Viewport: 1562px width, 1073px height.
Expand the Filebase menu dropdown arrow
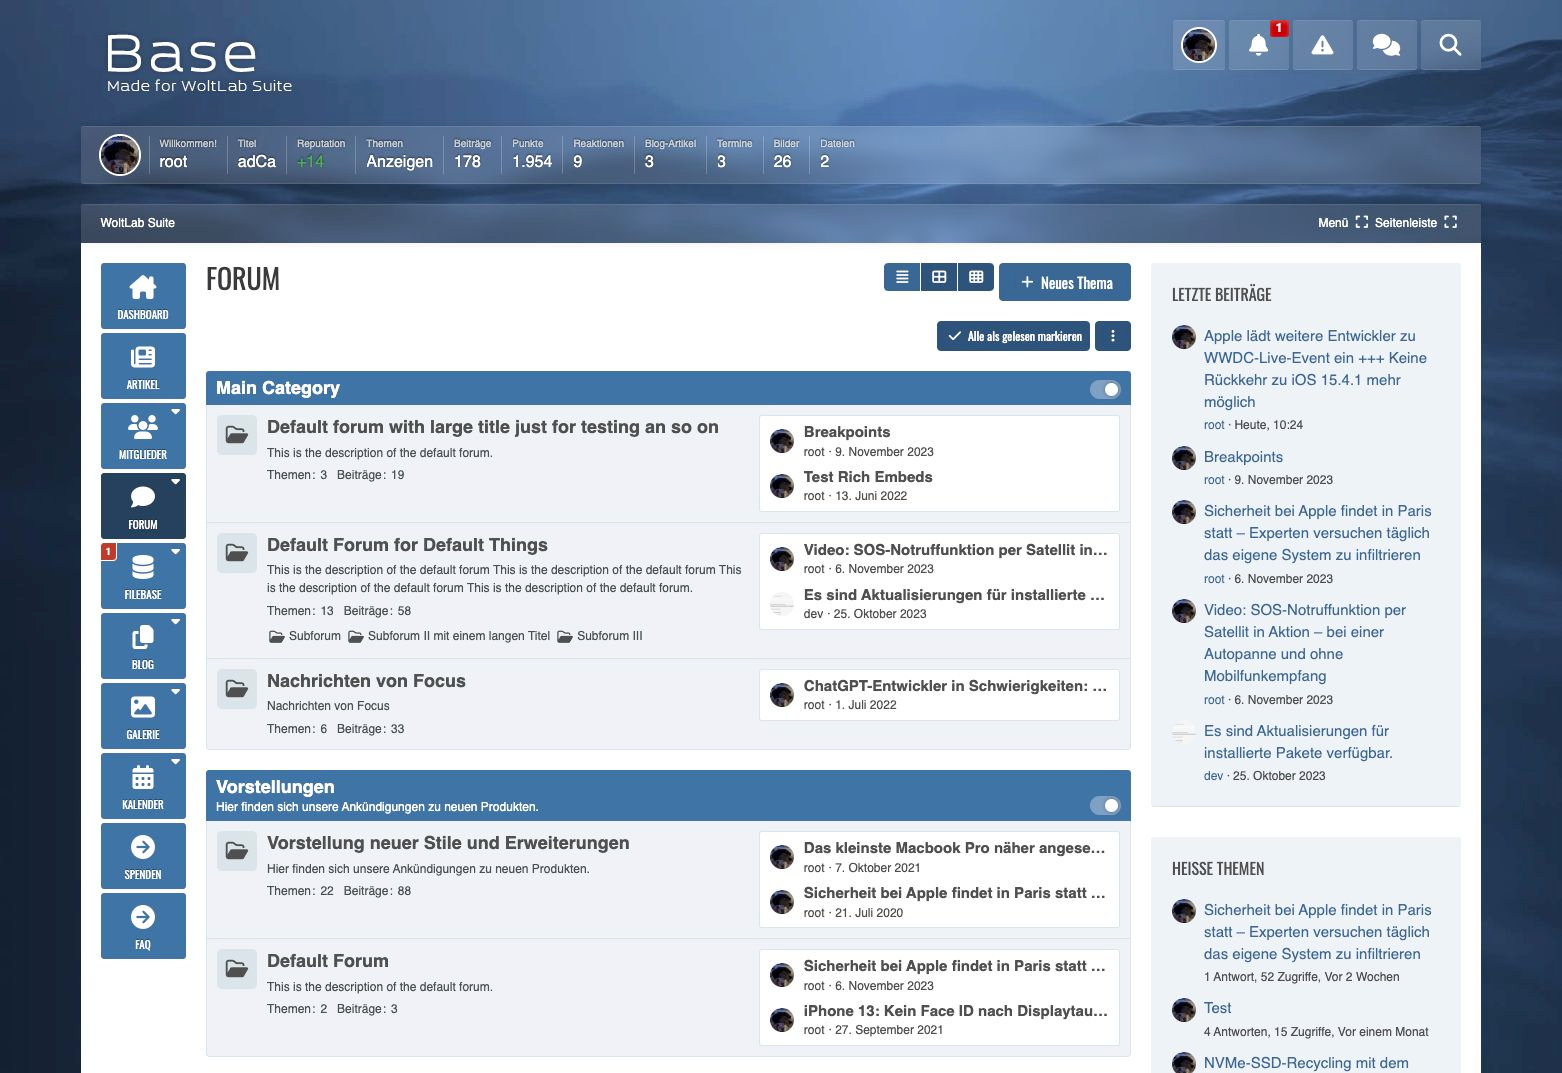[x=176, y=551]
